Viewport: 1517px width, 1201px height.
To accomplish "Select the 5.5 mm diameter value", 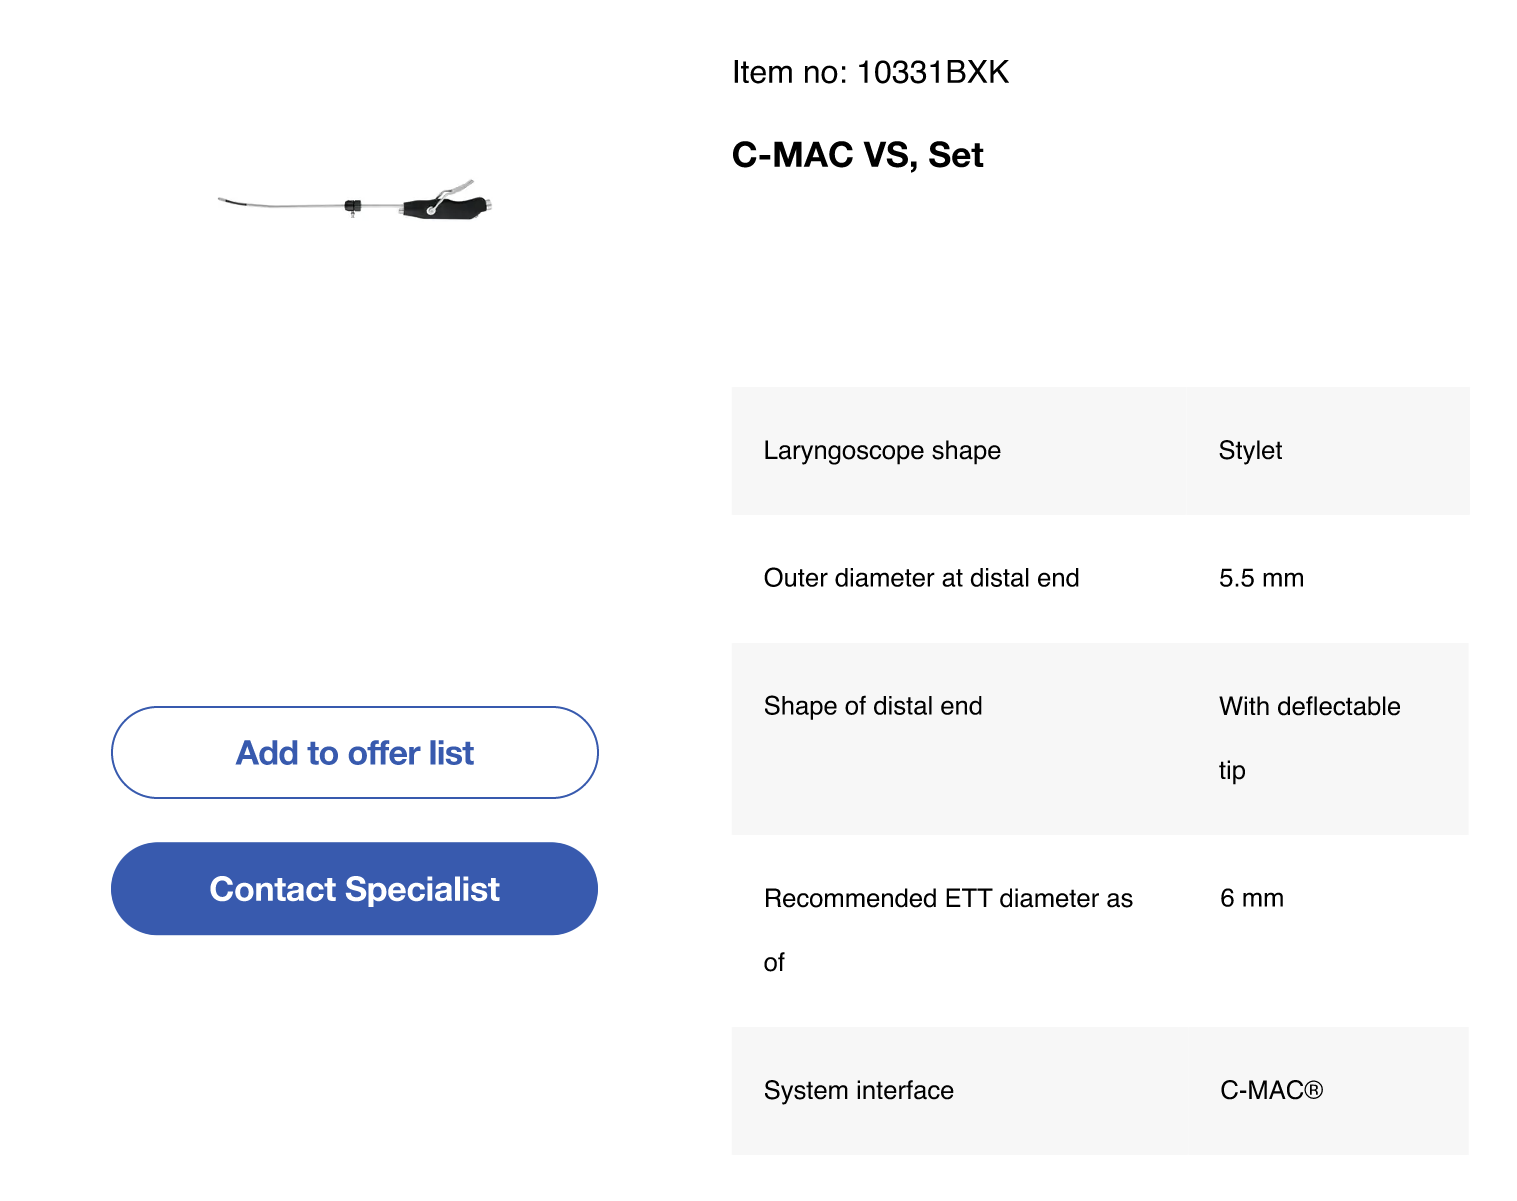I will tap(1261, 578).
